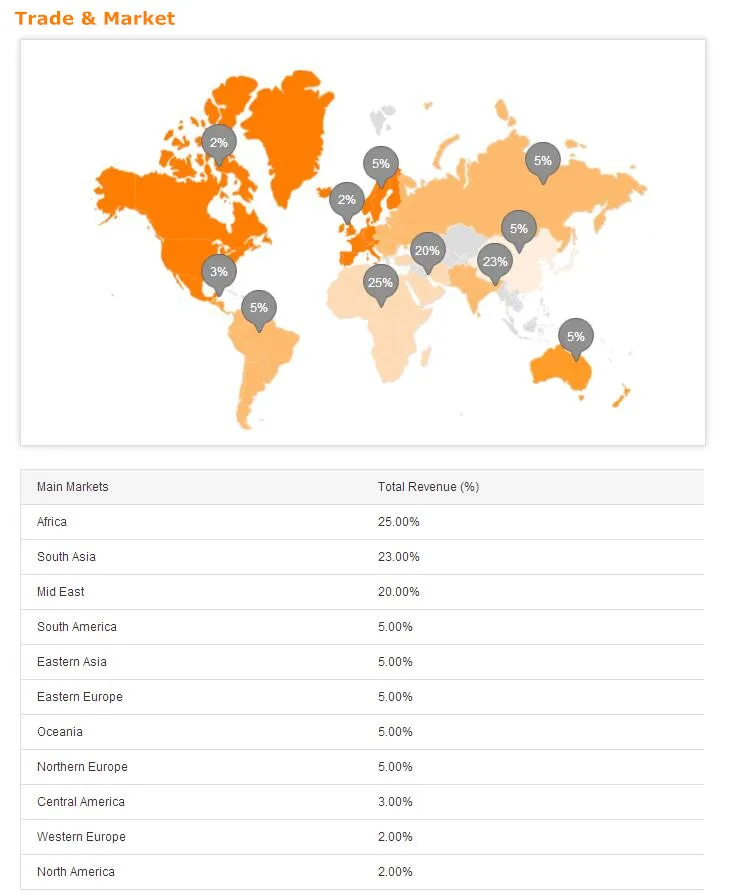Select the 5% pin on Northern Europe
This screenshot has height=895, width=730.
coord(380,164)
